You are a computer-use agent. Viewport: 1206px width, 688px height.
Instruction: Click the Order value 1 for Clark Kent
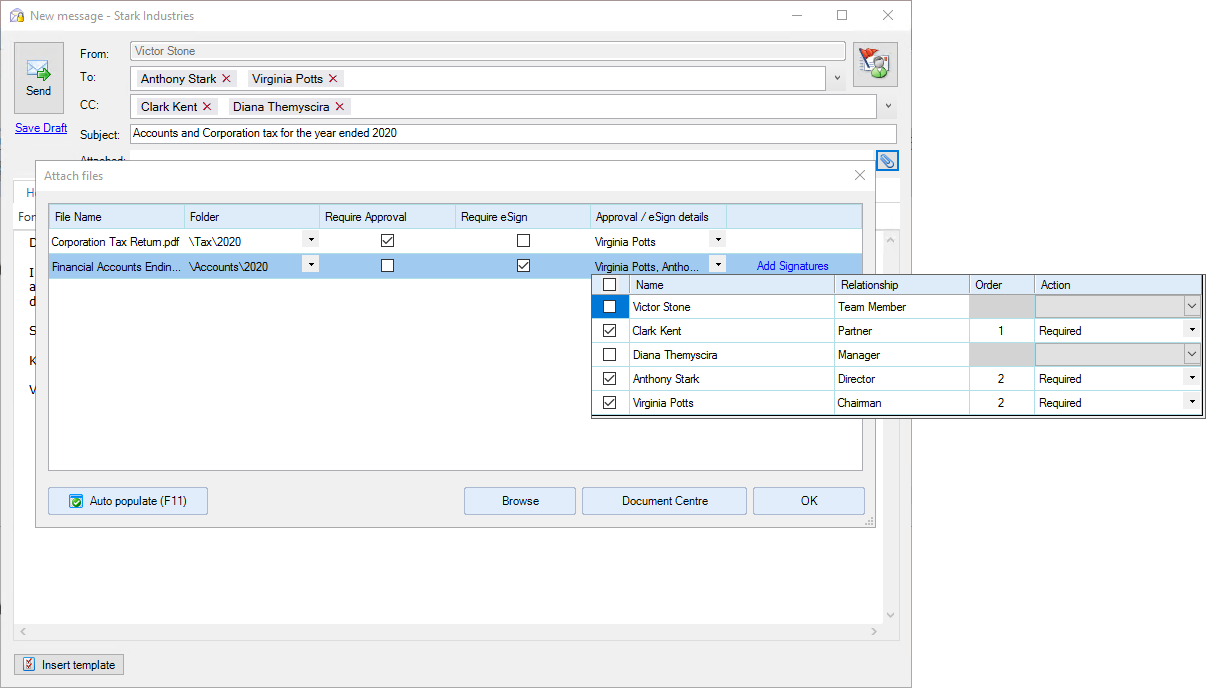[x=1002, y=331]
